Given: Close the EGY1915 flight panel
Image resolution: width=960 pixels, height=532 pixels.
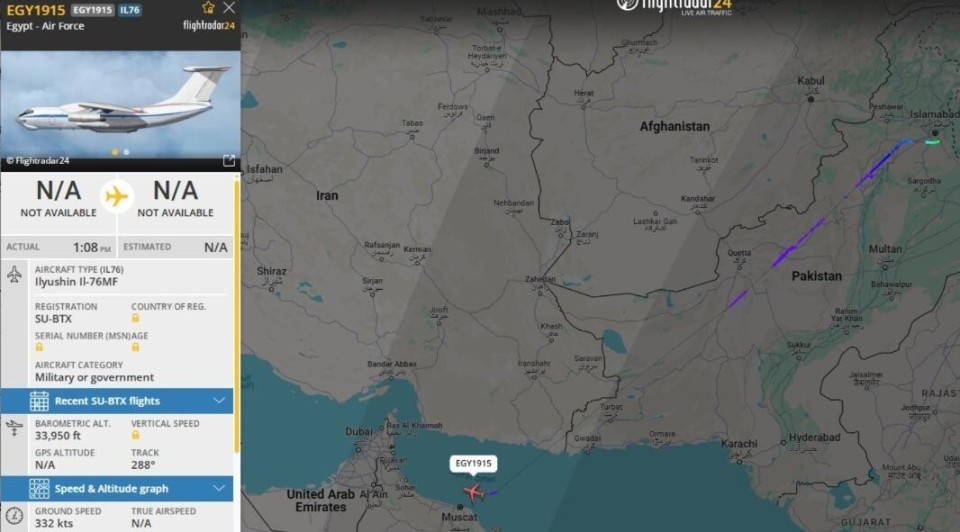Looking at the screenshot, I should click(x=229, y=7).
